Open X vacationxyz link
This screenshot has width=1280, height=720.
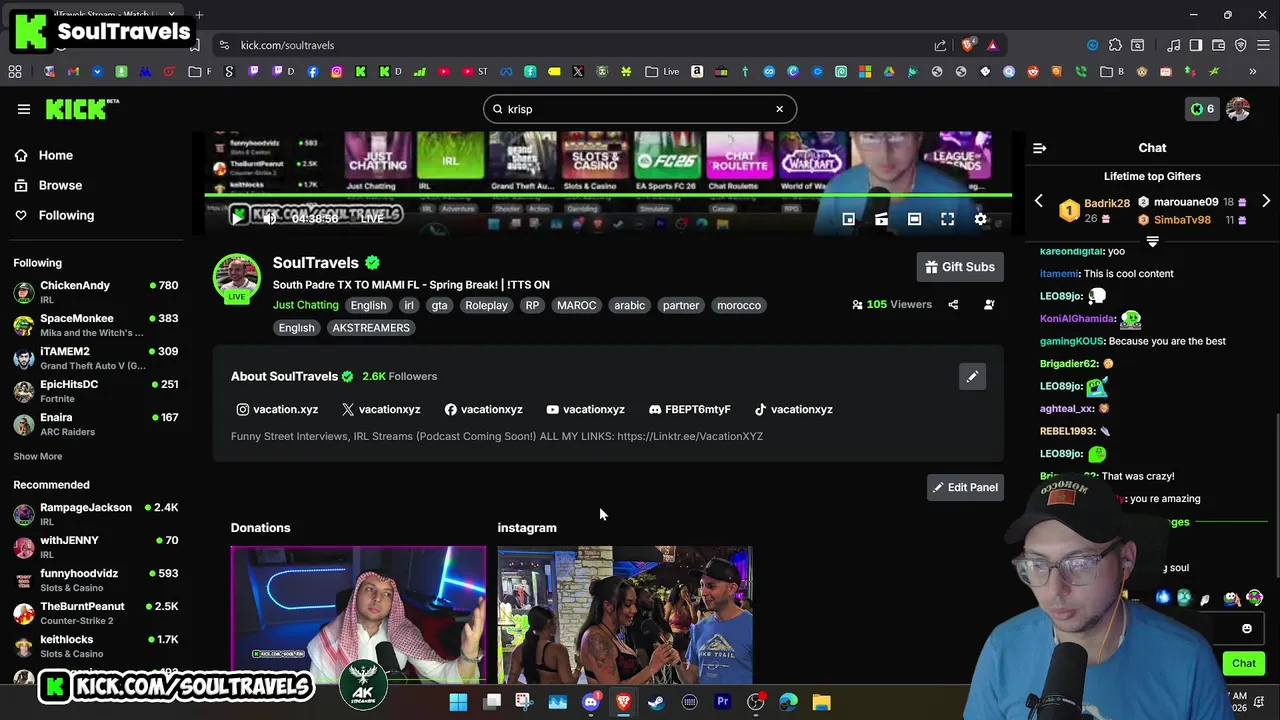[381, 409]
